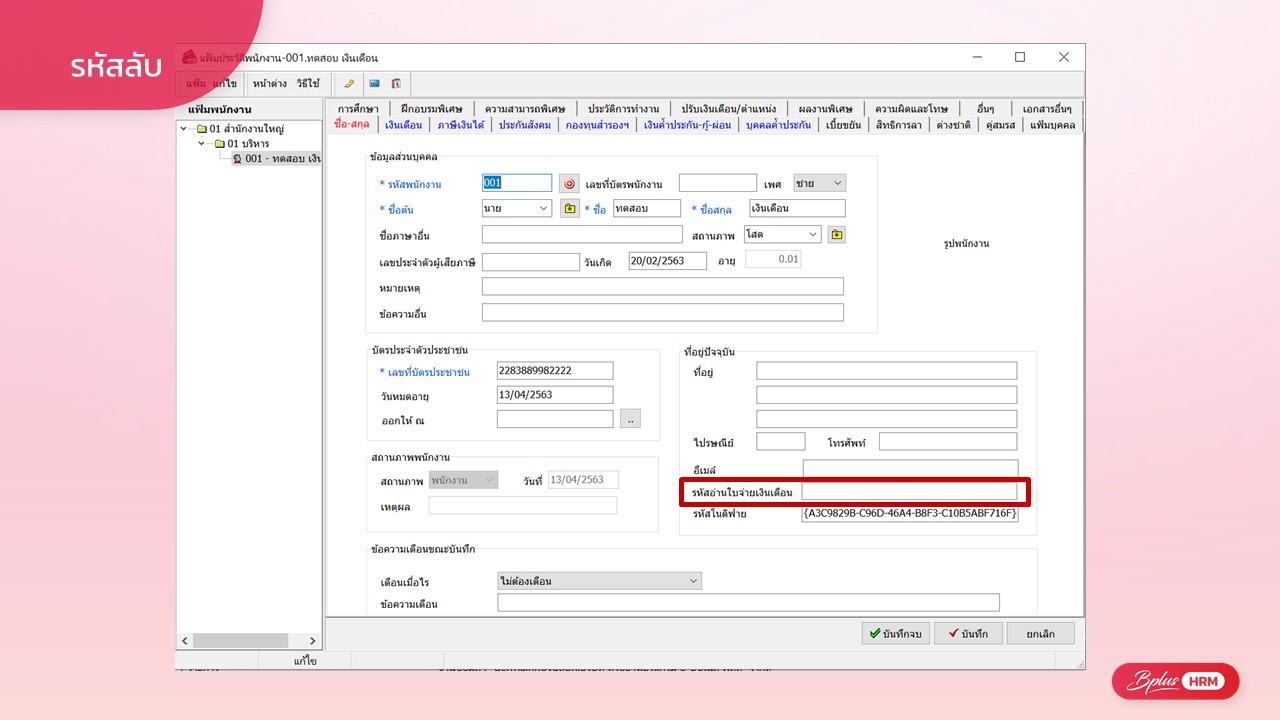The height and width of the screenshot is (720, 1280).
Task: Switch to the ภาษีเงินได้ tab
Action: click(x=461, y=125)
